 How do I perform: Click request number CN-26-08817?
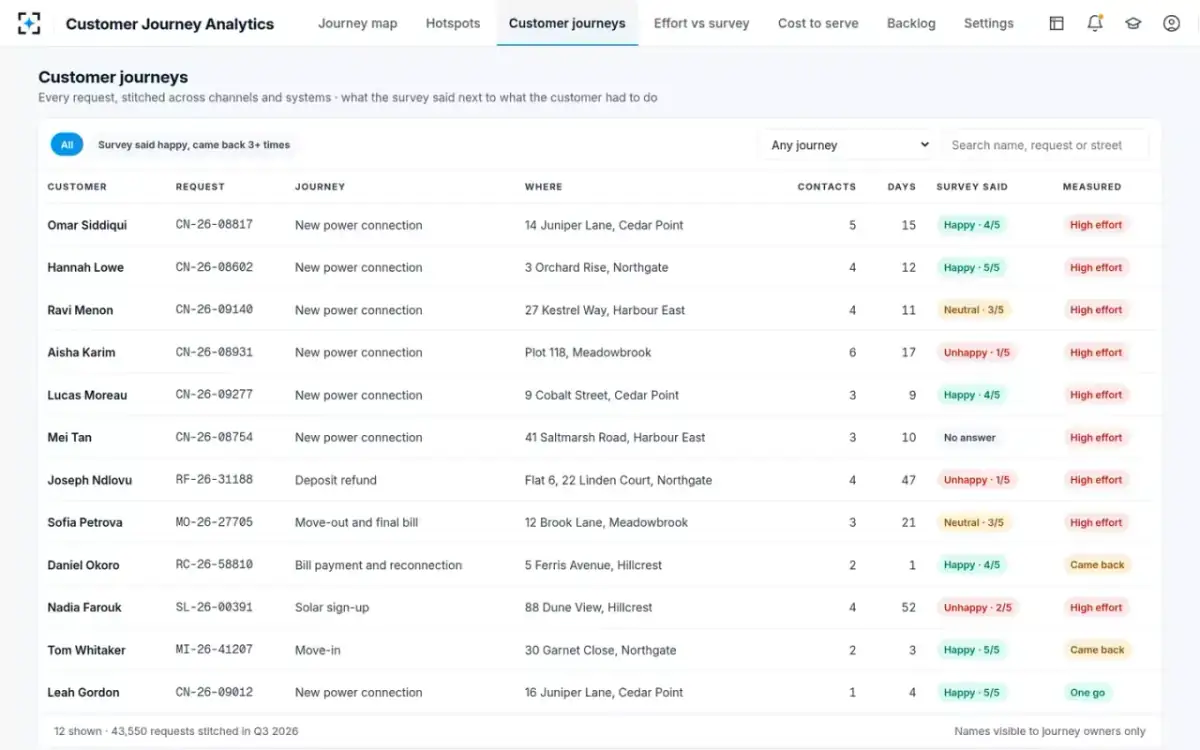214,225
